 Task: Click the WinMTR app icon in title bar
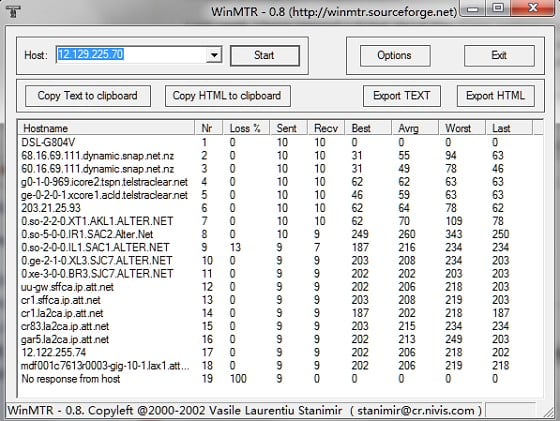[13, 11]
